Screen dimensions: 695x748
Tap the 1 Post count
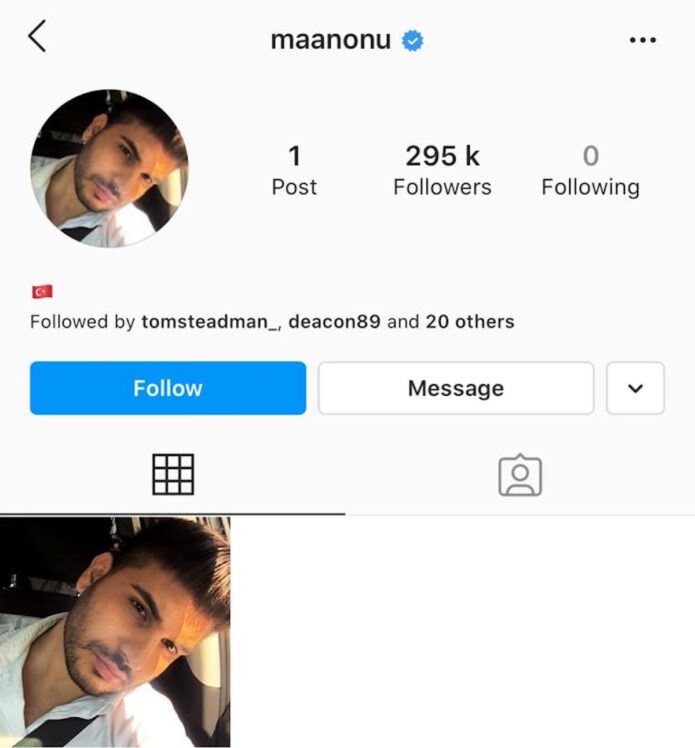(294, 170)
